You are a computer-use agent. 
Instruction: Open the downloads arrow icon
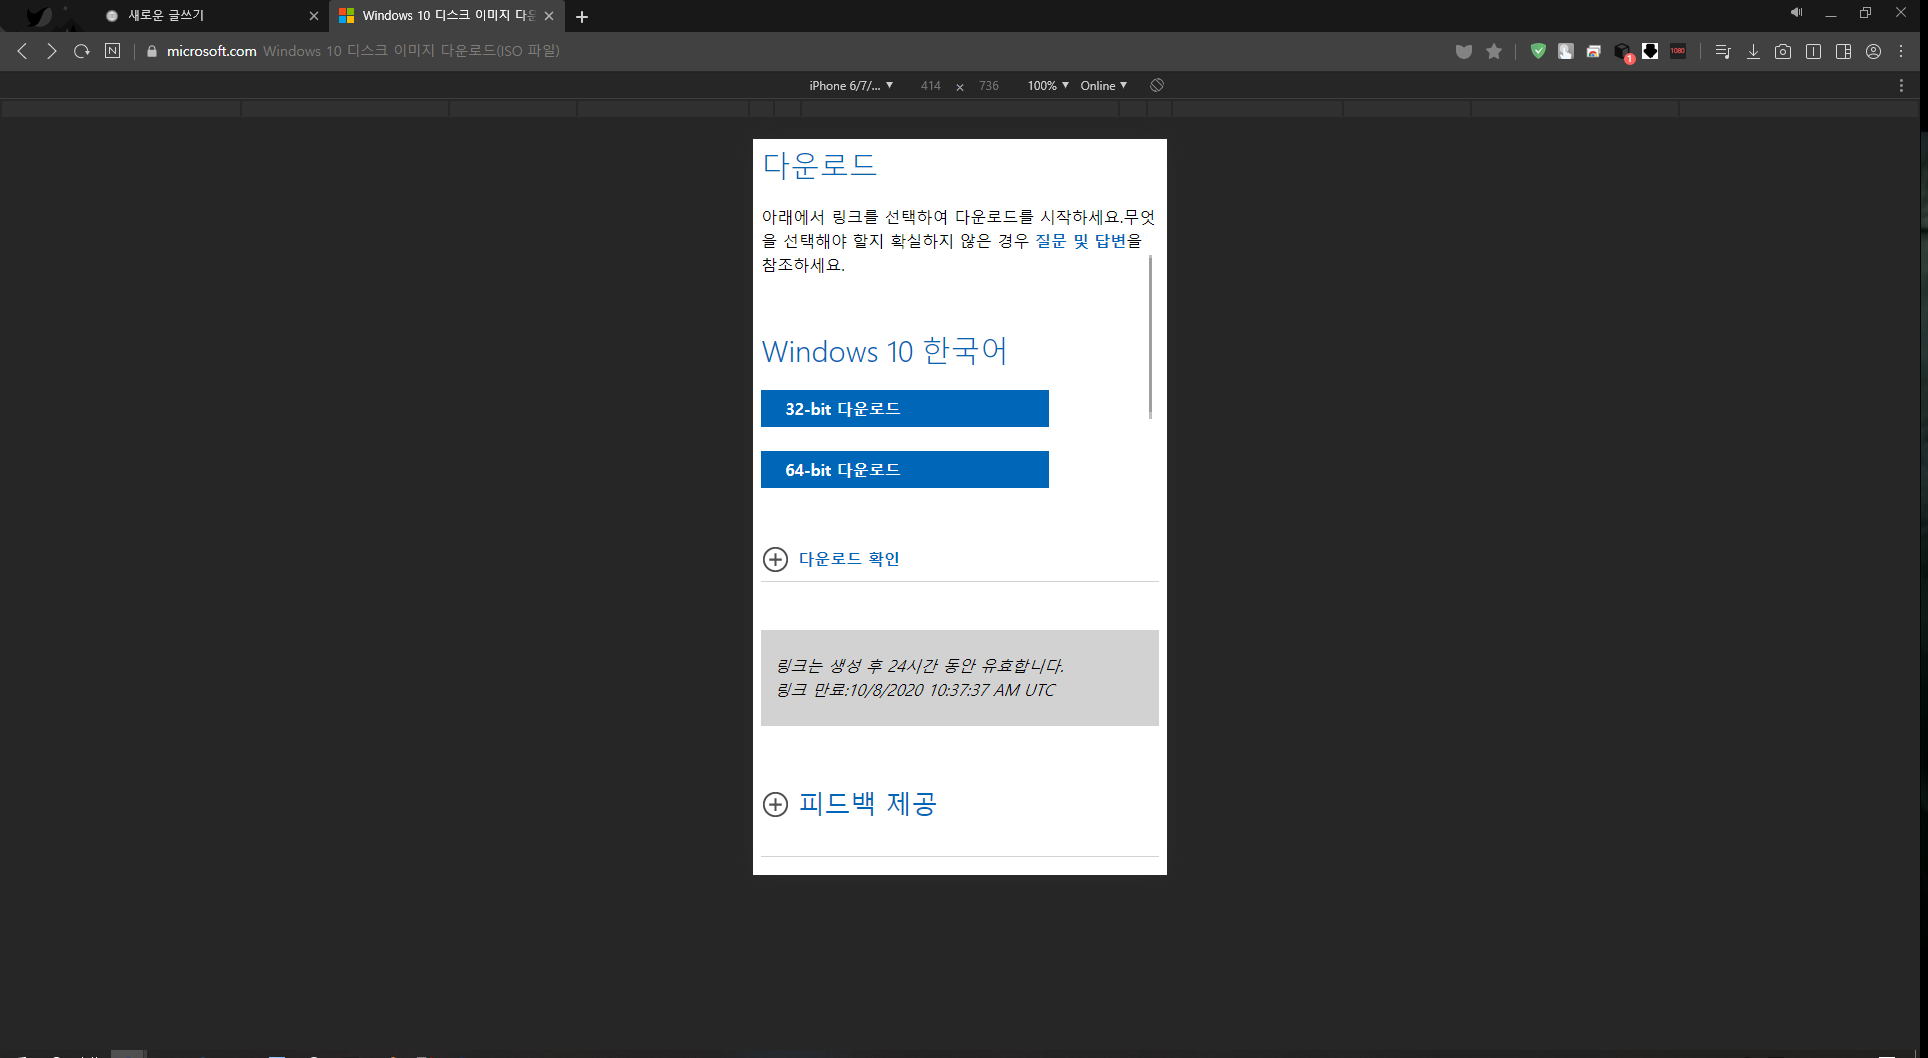(1753, 51)
